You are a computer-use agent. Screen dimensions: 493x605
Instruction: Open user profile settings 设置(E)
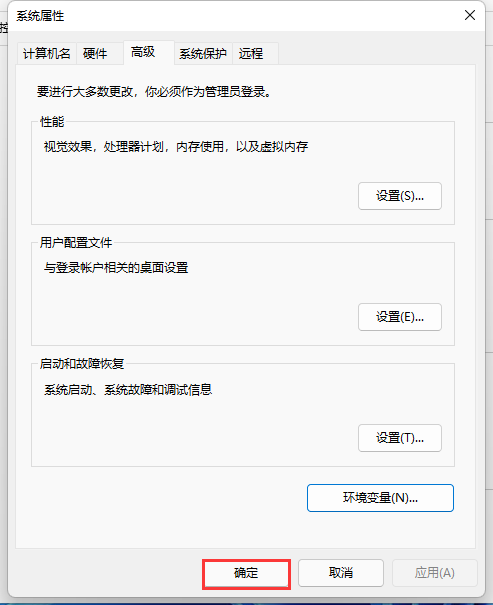400,317
